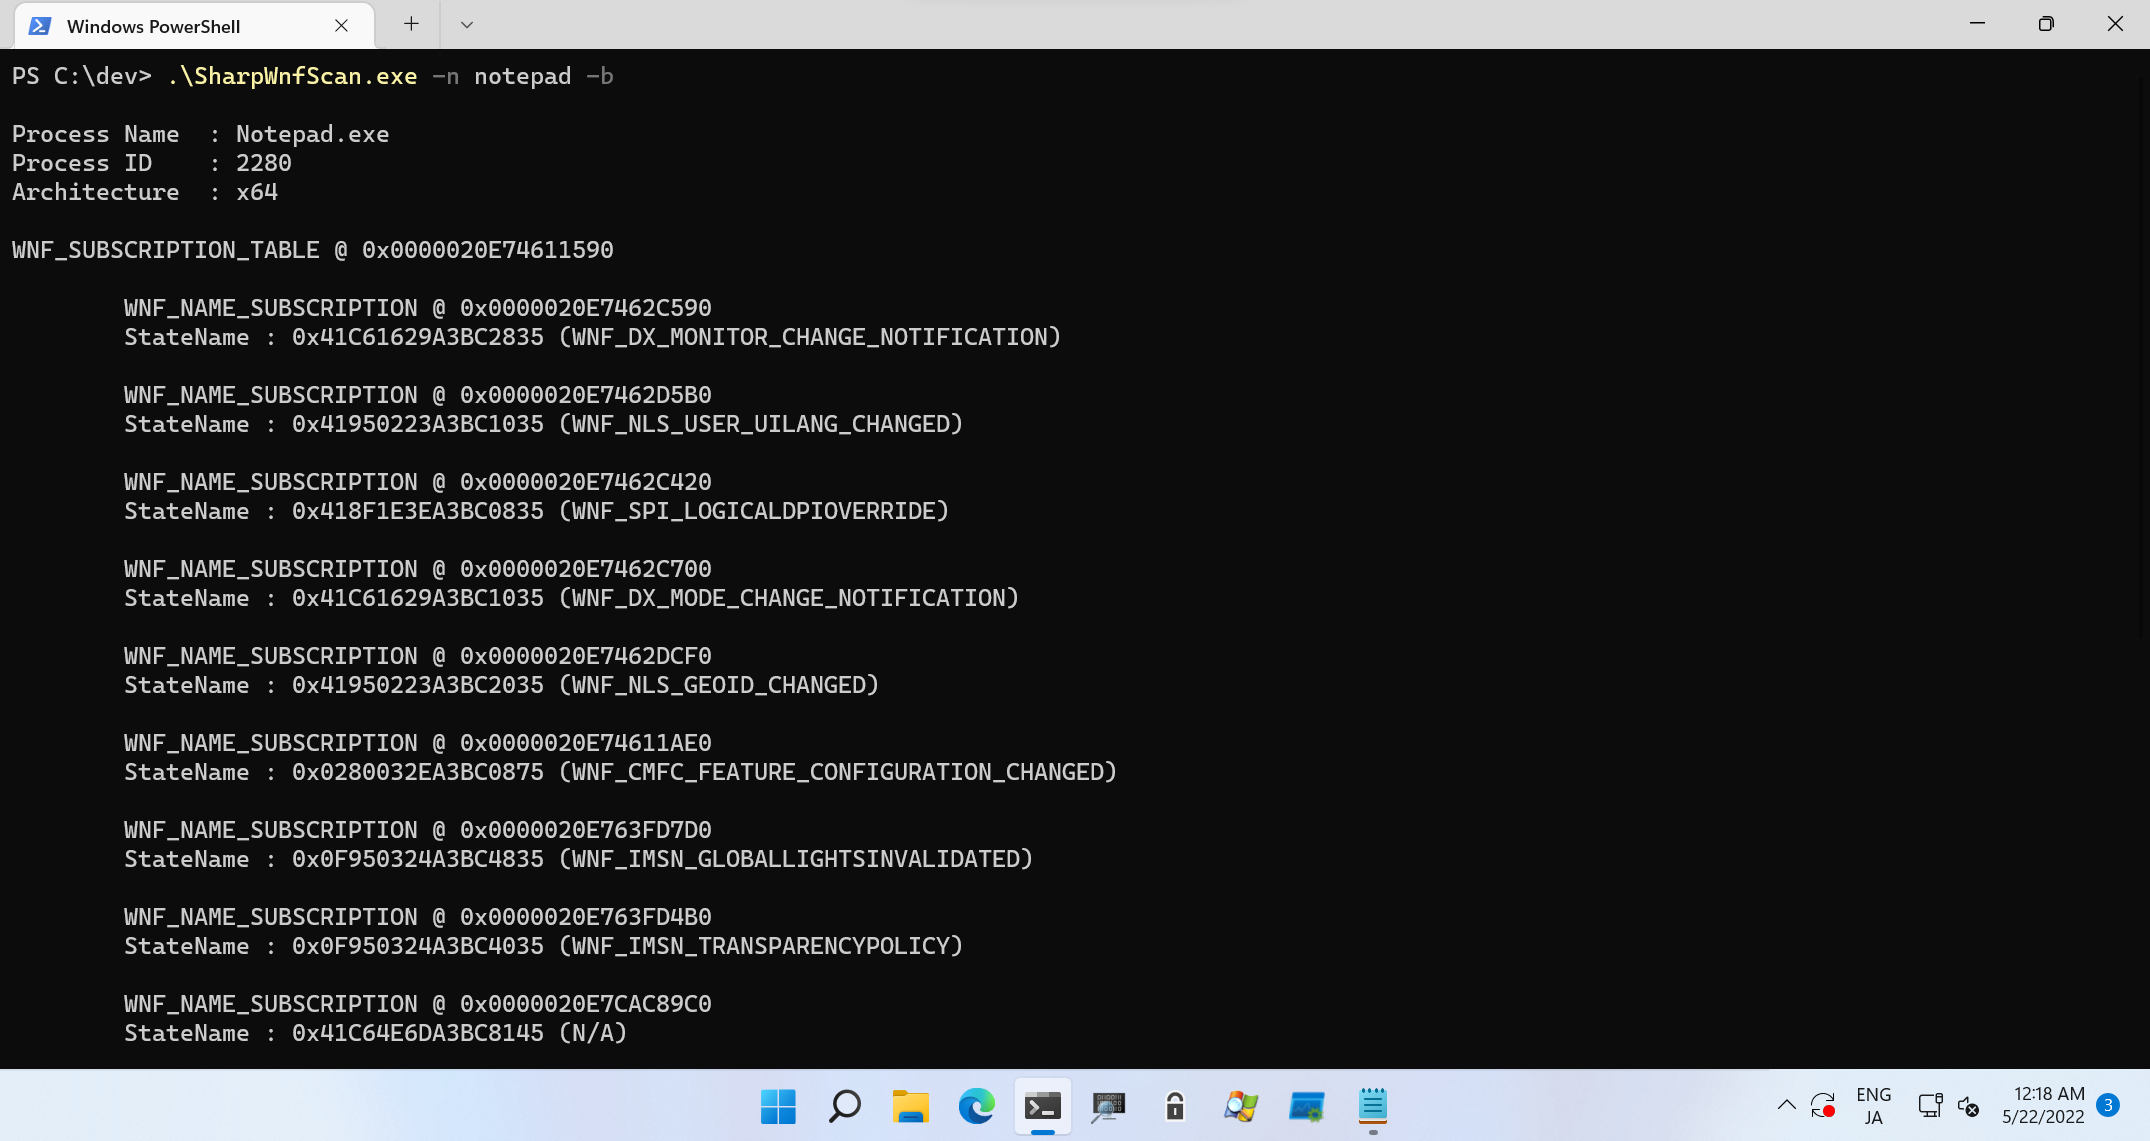Image resolution: width=2150 pixels, height=1141 pixels.
Task: Click the red sync status tray icon
Action: (1823, 1106)
